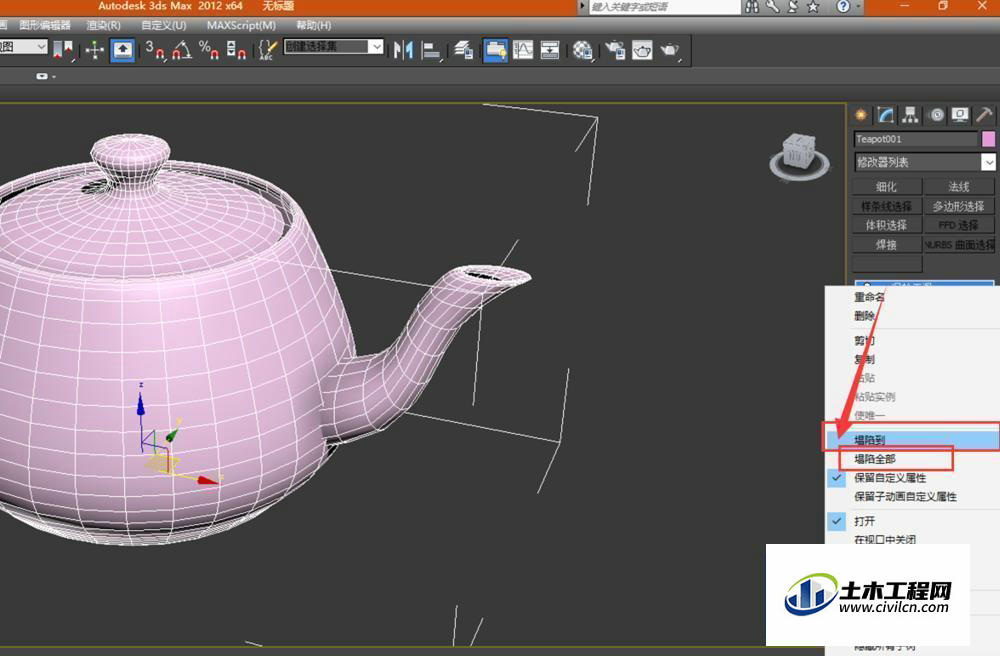Screen dimensions: 1000x656
Task: Toggle the Graphite Modeling Tools ribbon icon
Action: click(496, 50)
